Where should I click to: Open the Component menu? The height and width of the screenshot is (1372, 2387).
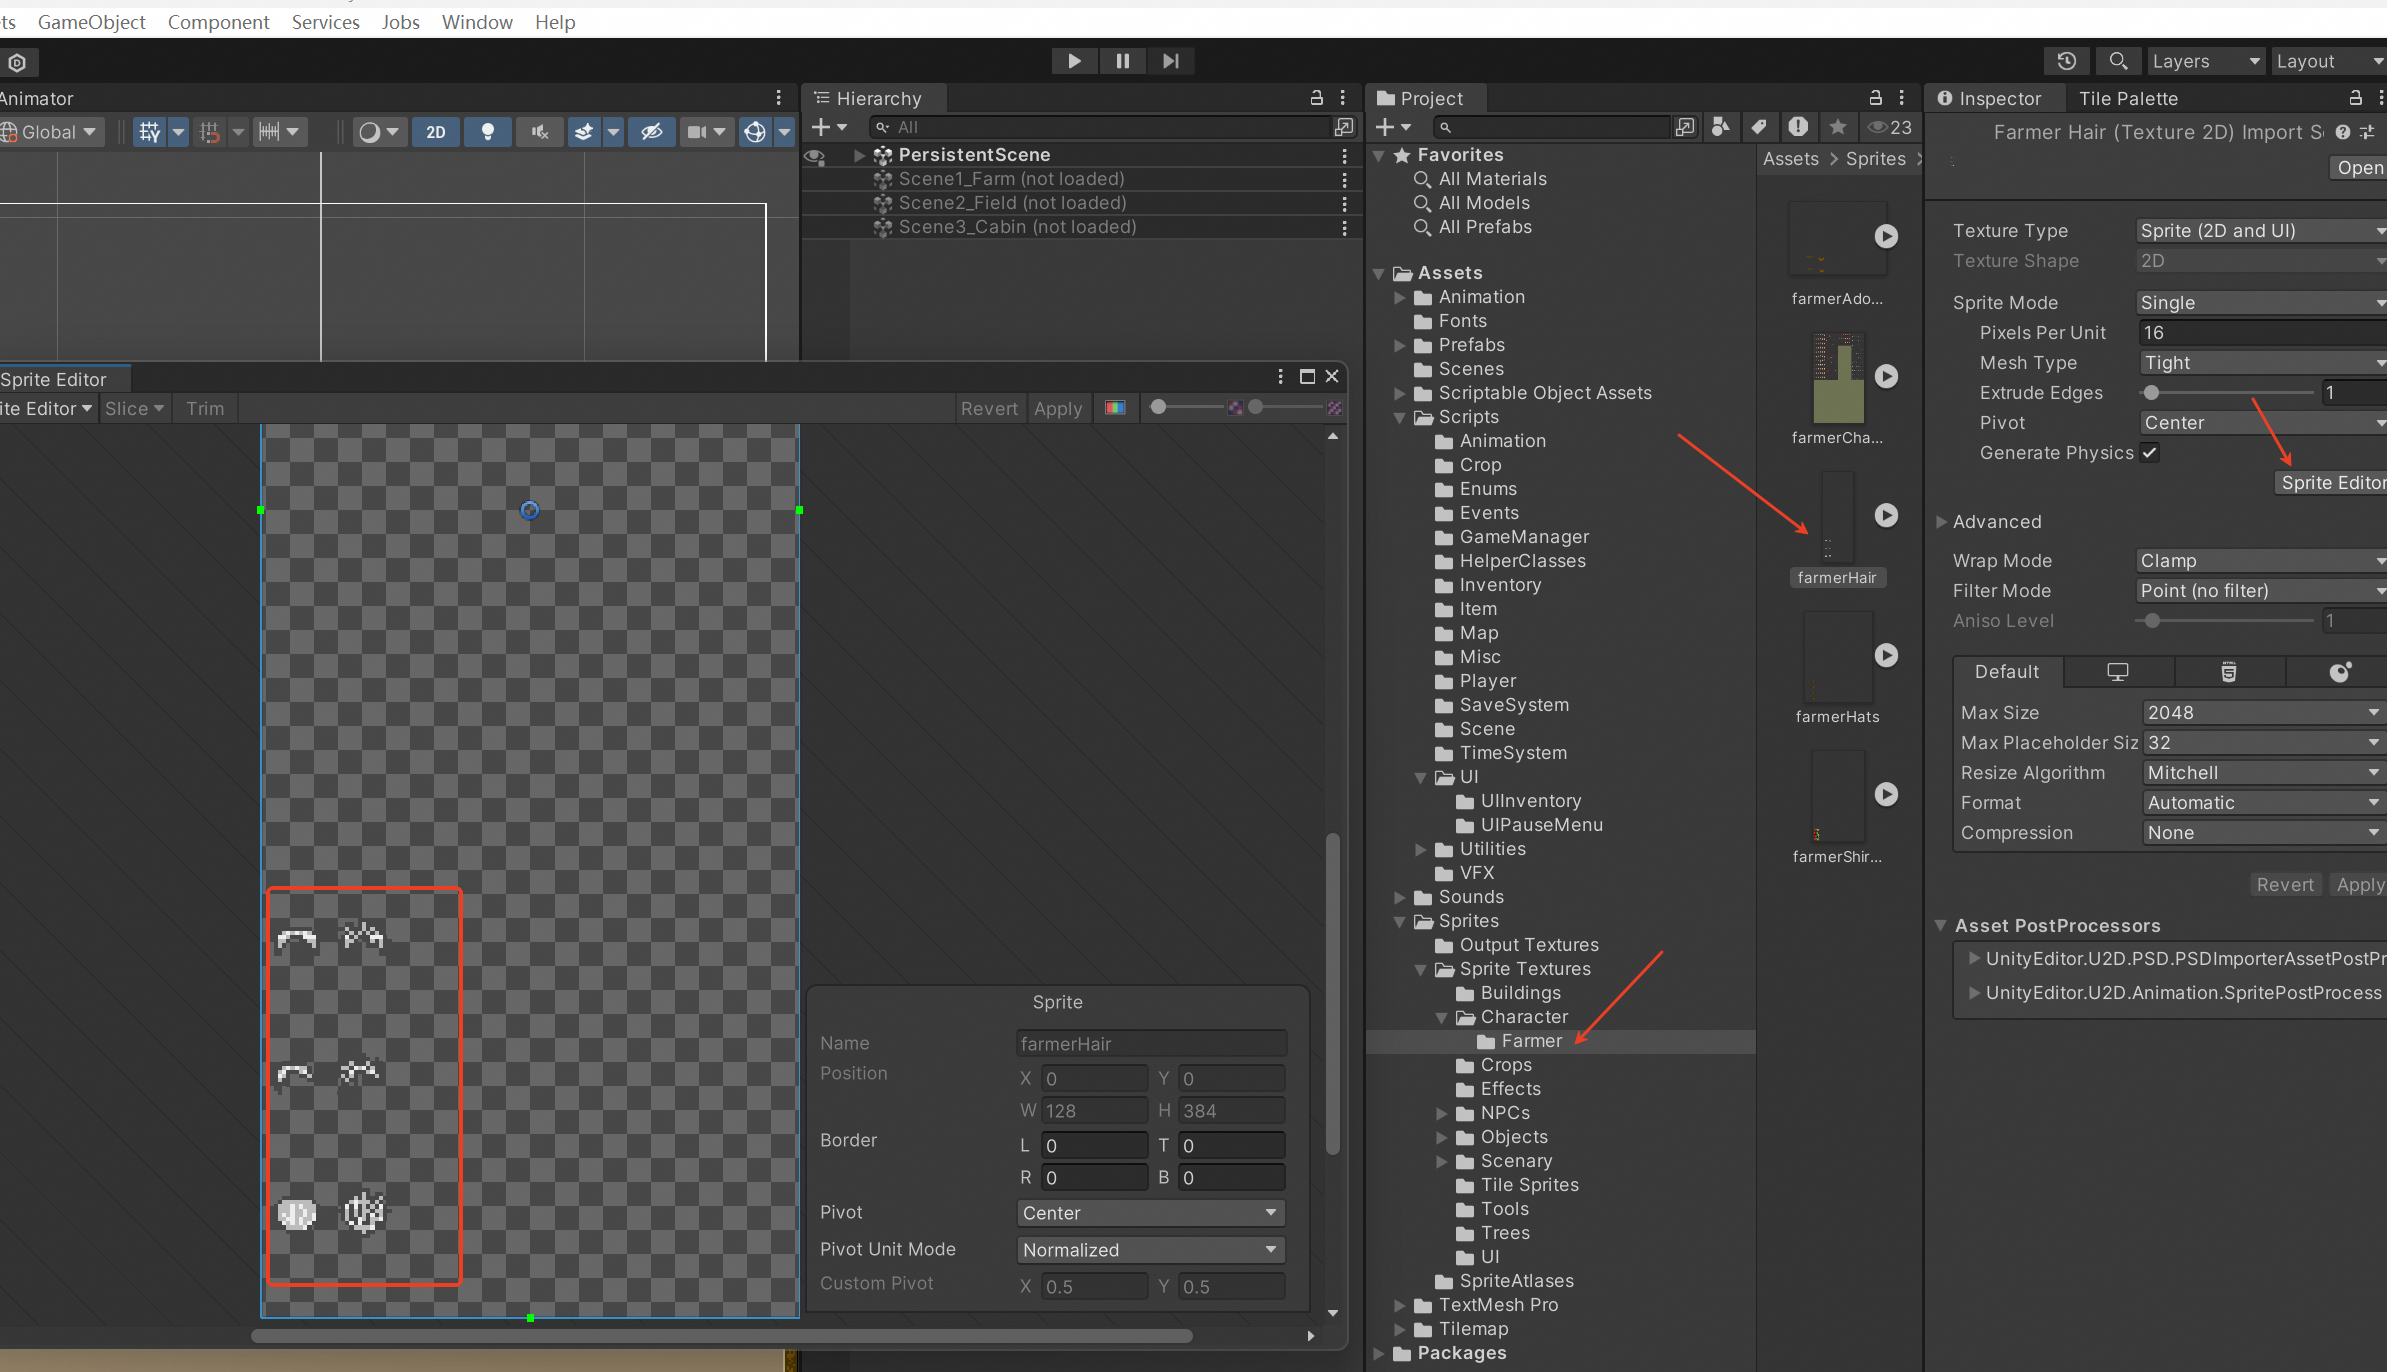point(218,22)
